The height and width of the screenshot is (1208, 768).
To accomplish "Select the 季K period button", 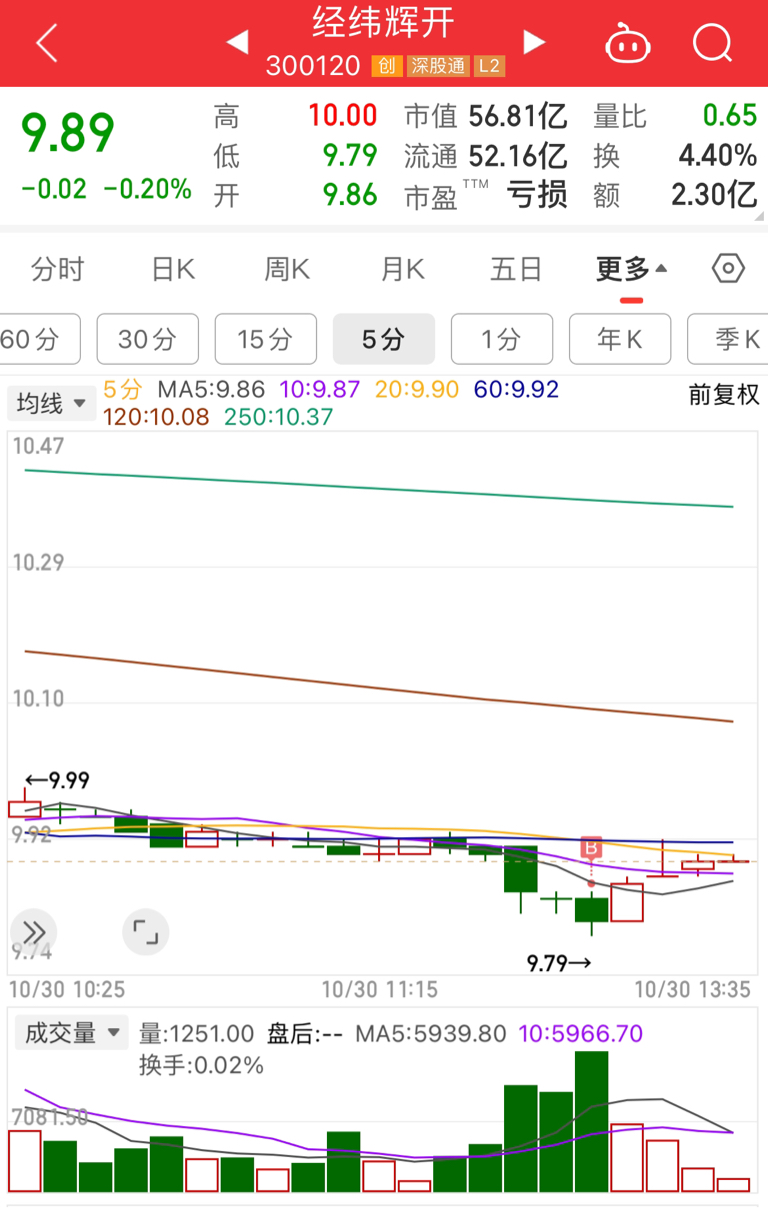I will [x=728, y=339].
